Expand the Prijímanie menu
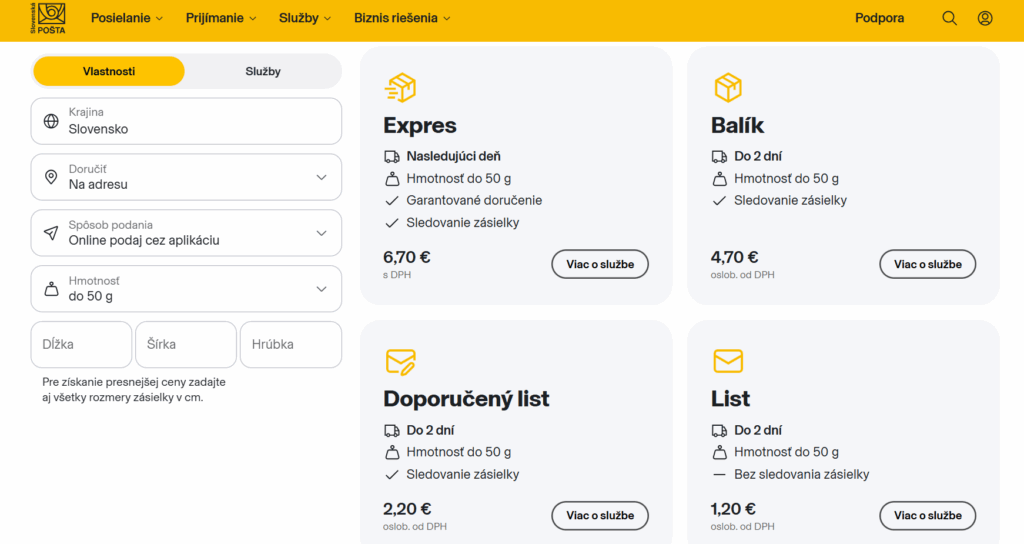1024x544 pixels. (221, 18)
